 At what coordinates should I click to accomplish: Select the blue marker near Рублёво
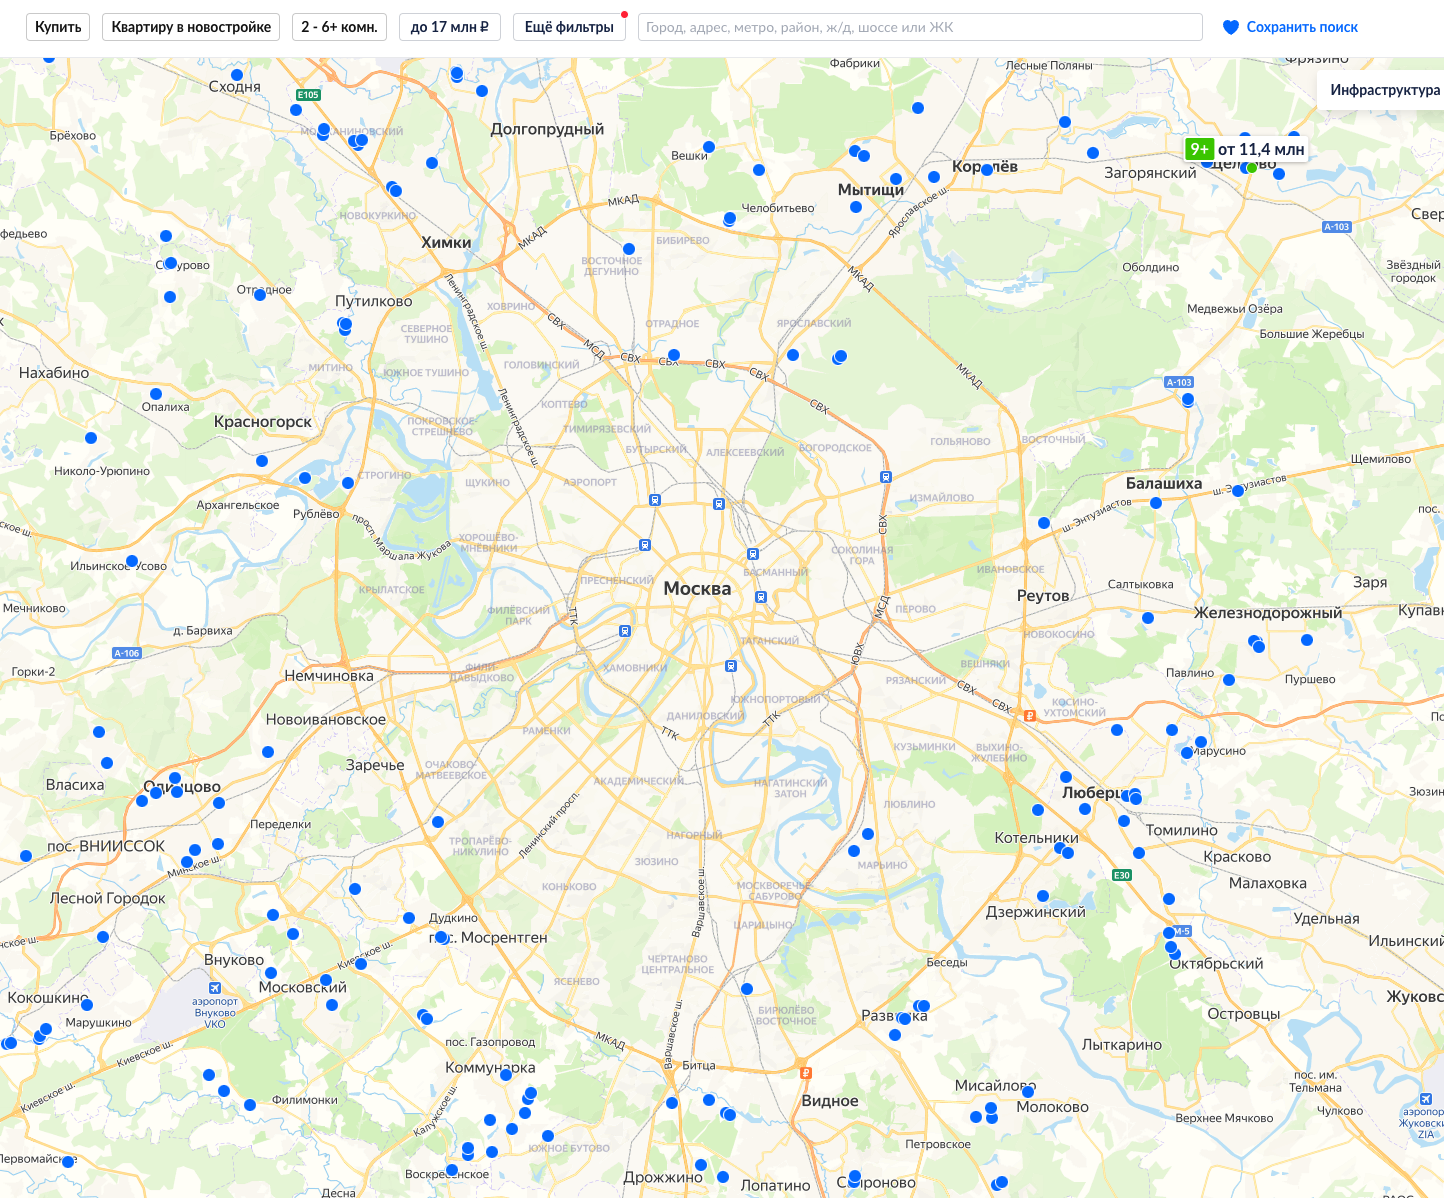pos(305,478)
